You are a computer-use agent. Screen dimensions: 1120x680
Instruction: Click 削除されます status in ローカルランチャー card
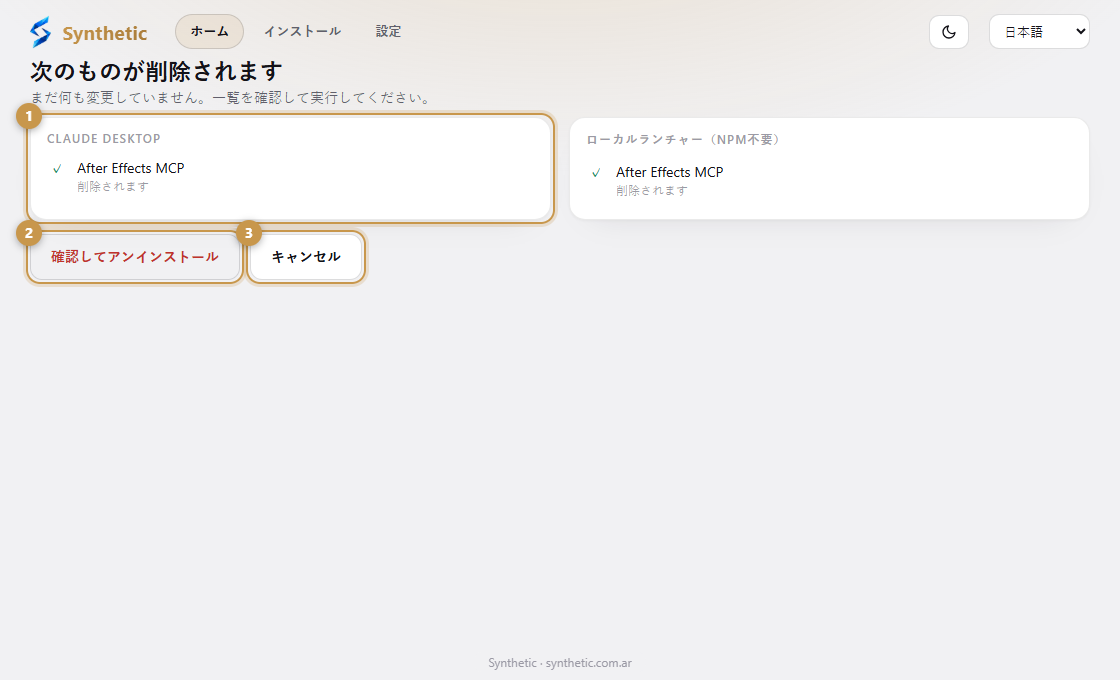(652, 191)
